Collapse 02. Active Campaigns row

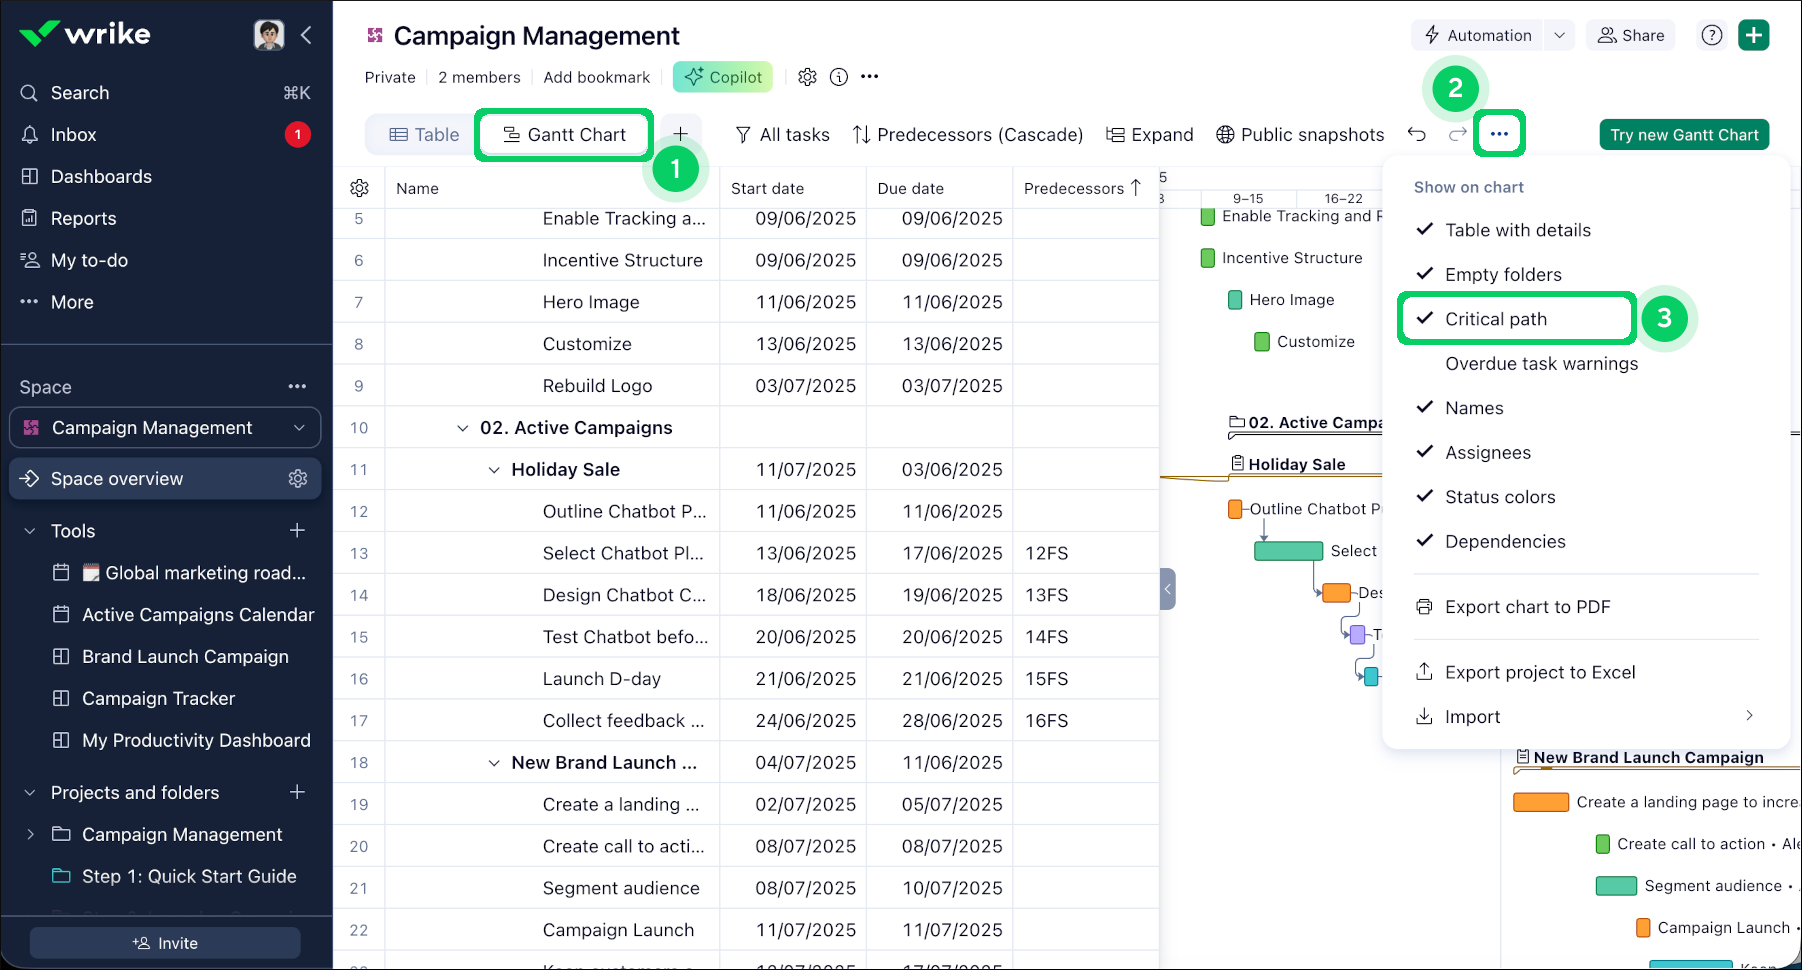(x=463, y=428)
